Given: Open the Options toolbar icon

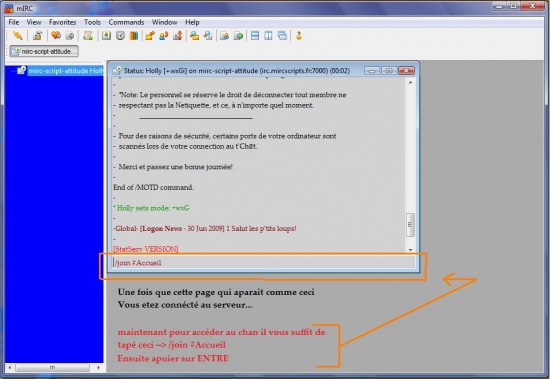Looking at the screenshot, I should [38, 35].
